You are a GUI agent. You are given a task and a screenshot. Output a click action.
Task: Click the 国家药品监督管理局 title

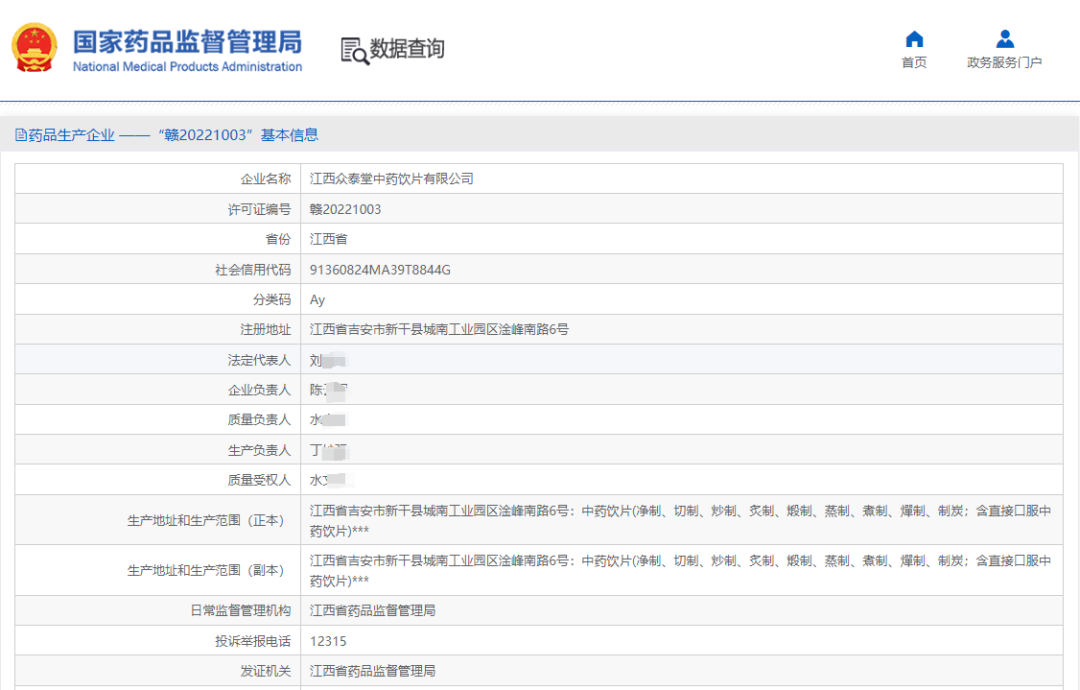coord(187,41)
